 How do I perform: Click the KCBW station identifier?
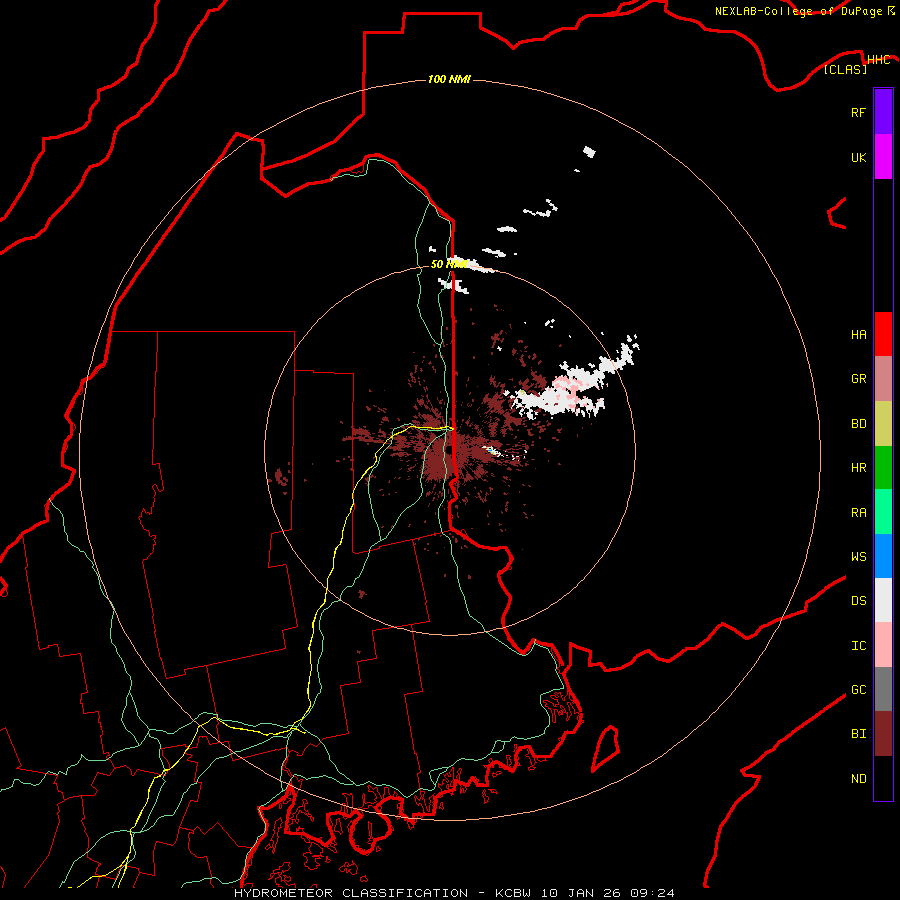tap(513, 893)
